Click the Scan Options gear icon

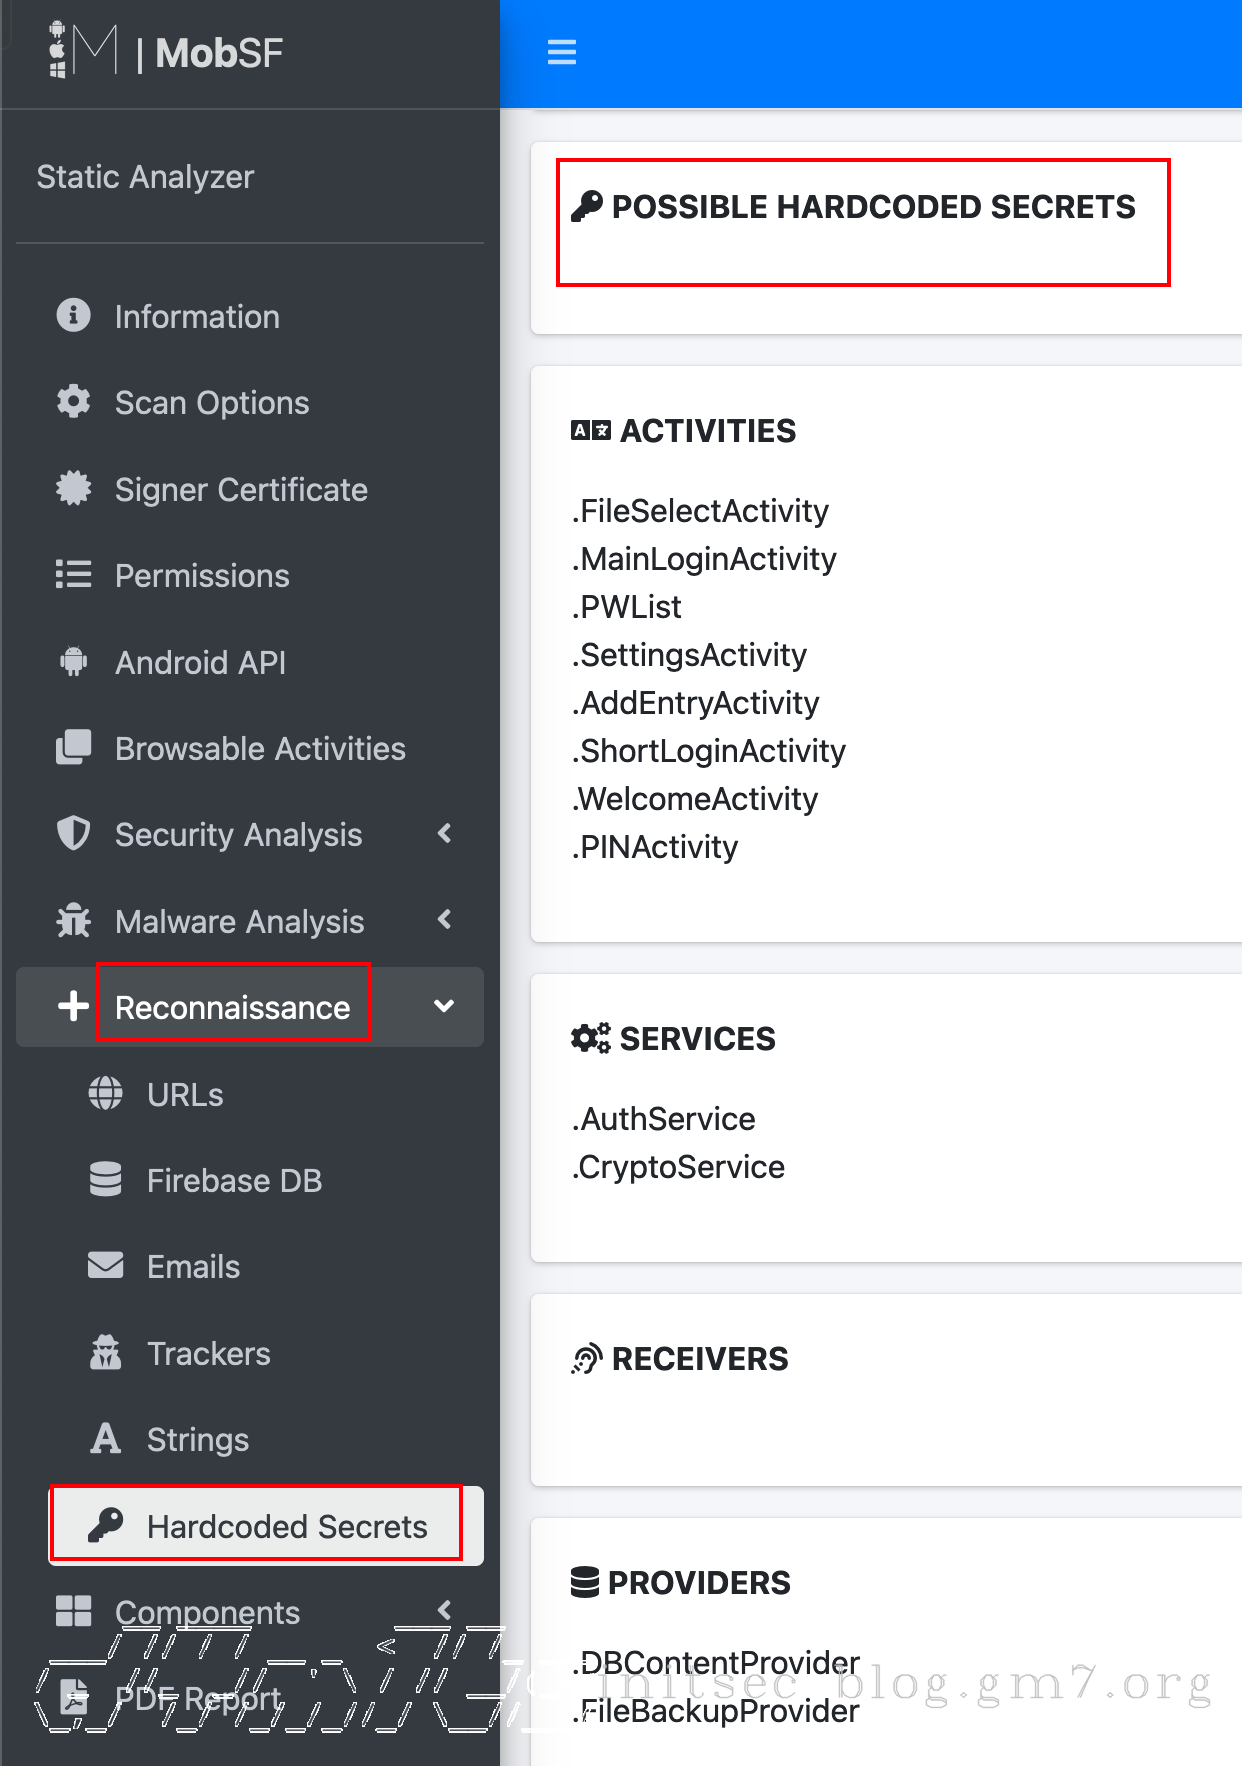point(73,402)
